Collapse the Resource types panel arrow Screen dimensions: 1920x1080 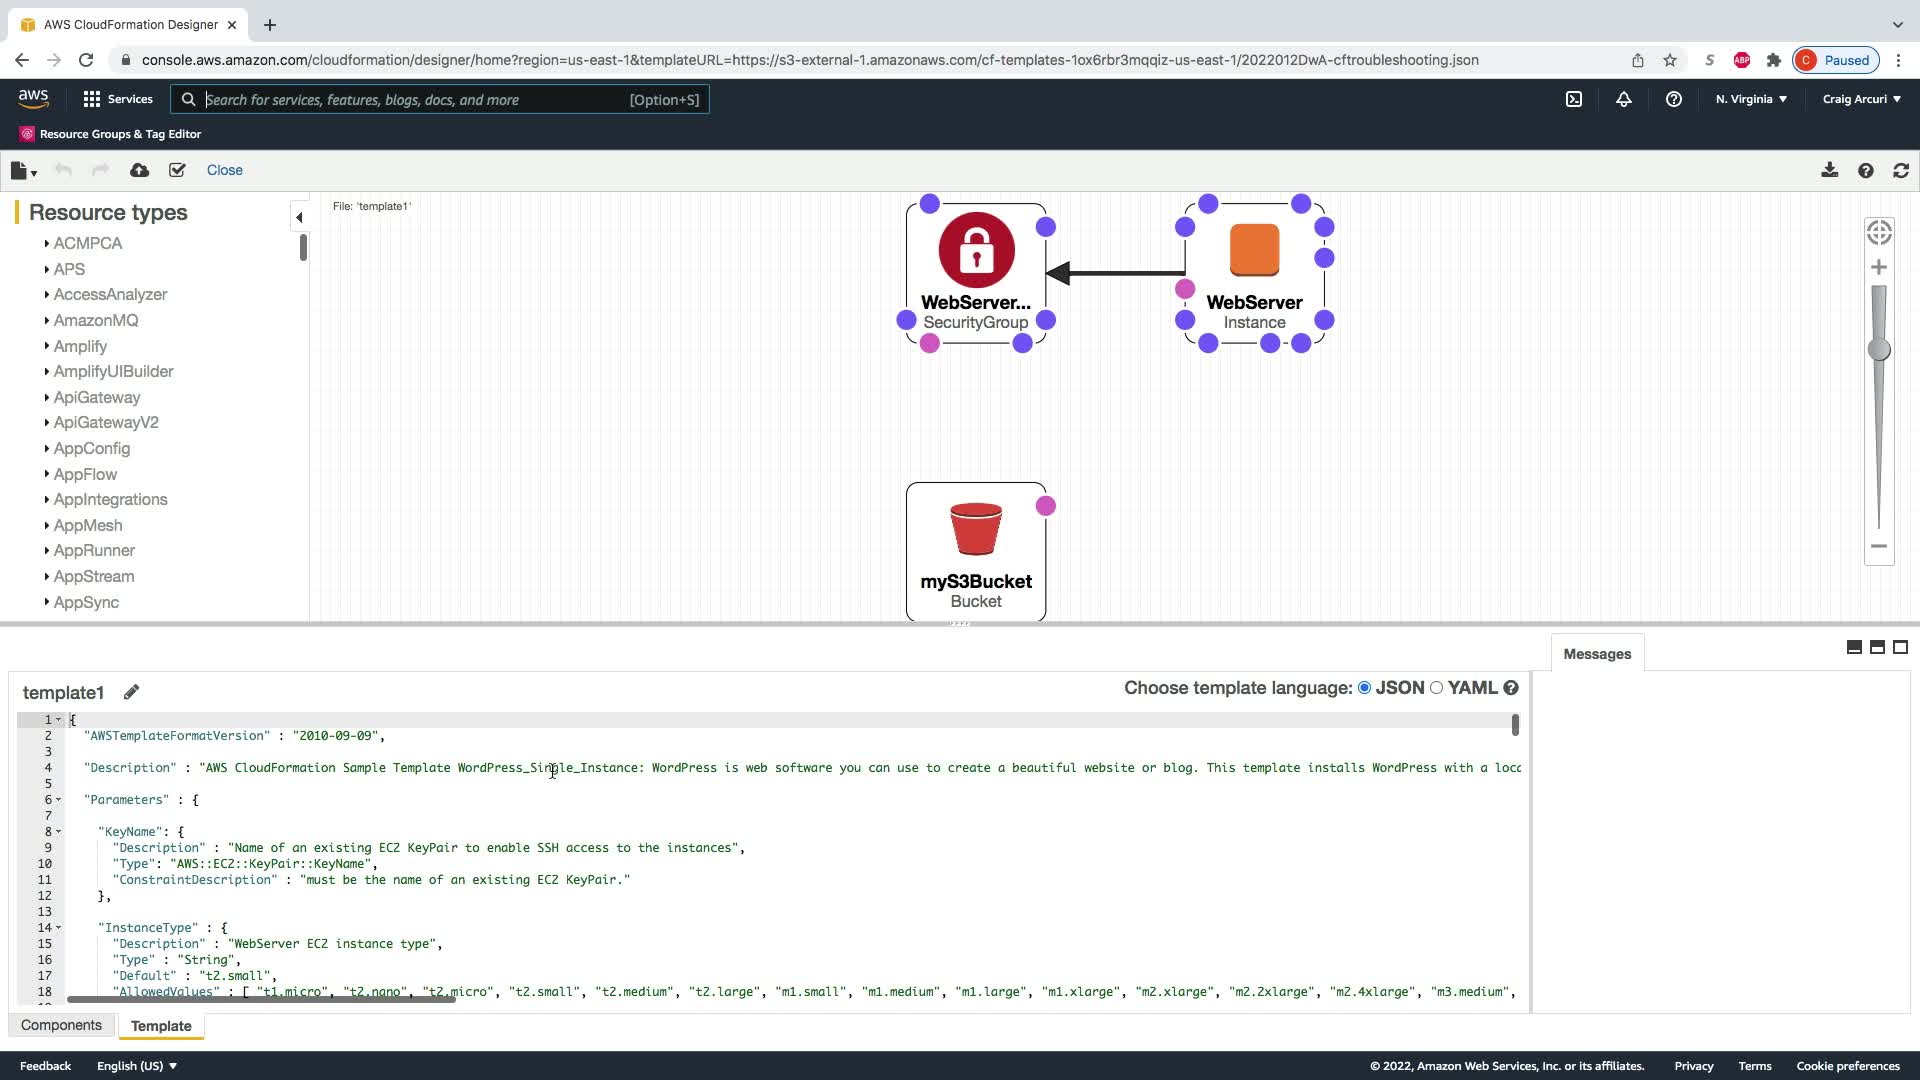(x=299, y=217)
